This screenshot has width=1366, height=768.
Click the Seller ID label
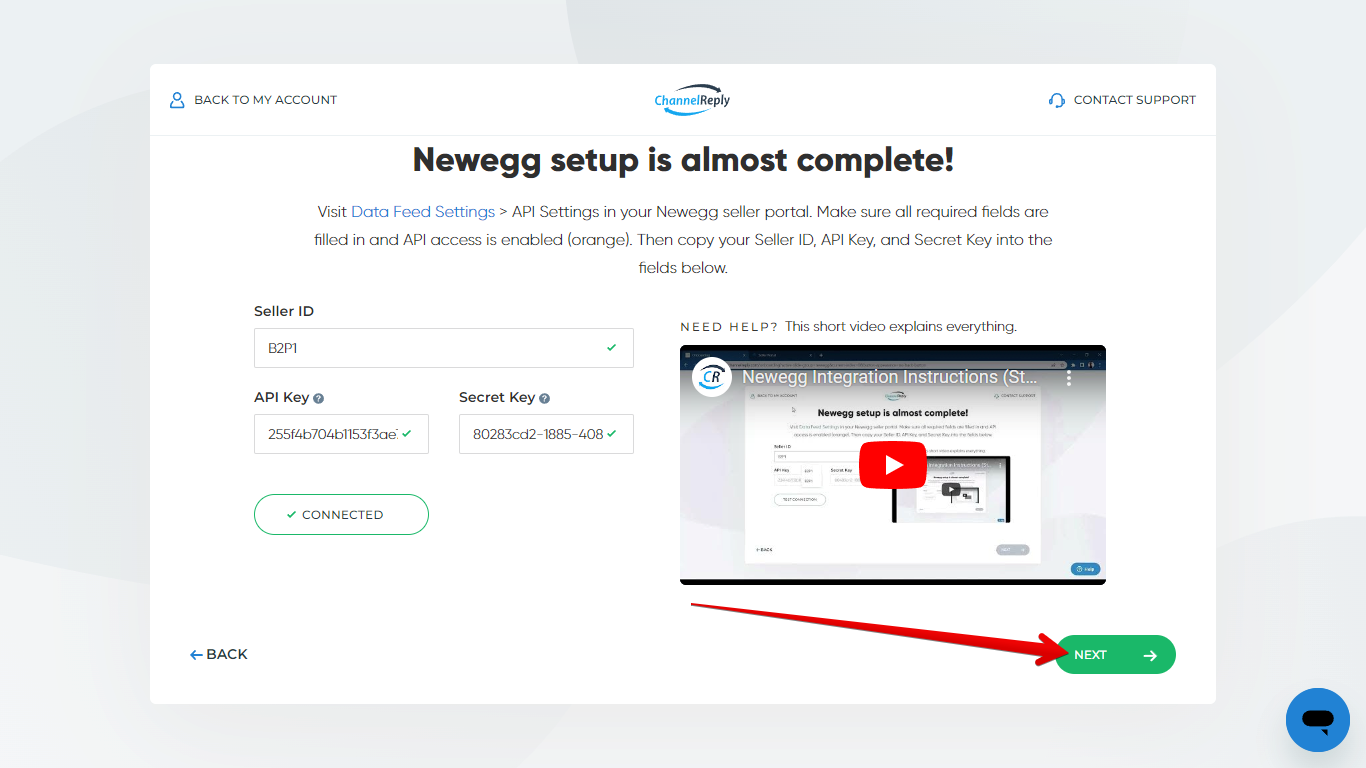pos(284,311)
